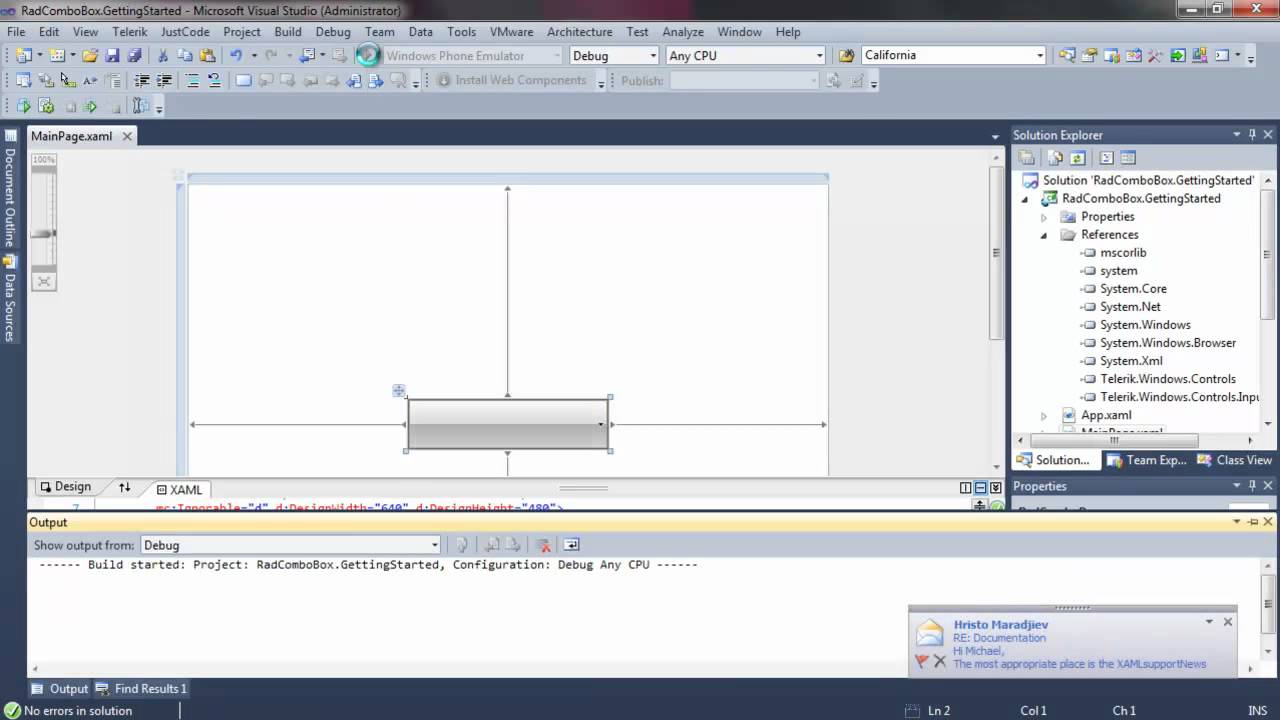Open the Build menu
The width and height of the screenshot is (1280, 720).
pos(288,32)
